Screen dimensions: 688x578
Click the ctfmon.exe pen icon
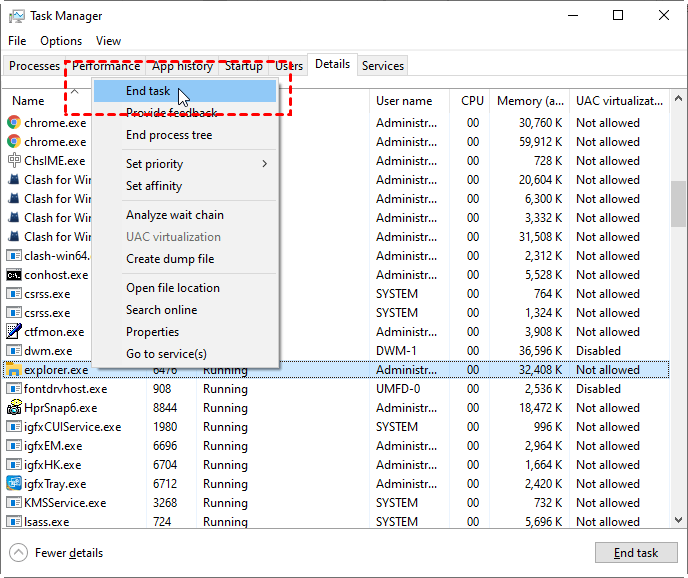click(14, 332)
